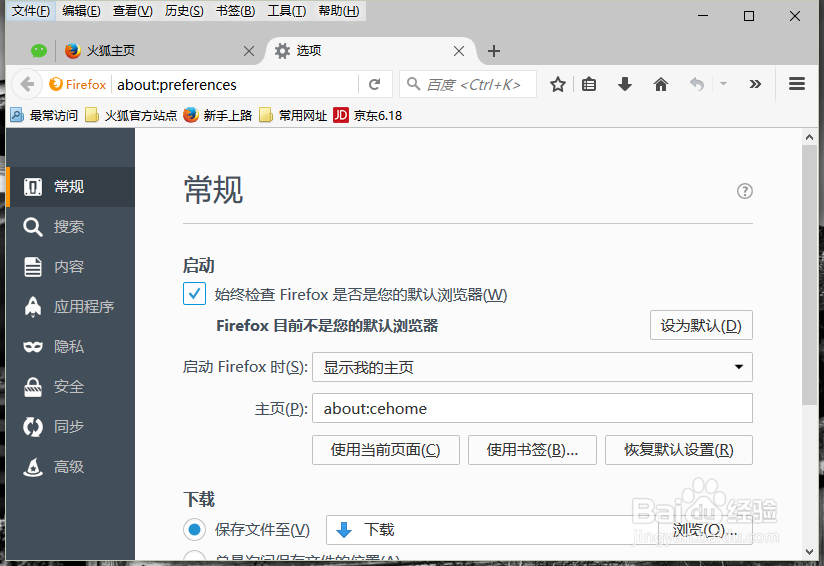Open the 同步 settings panel
Viewport: 824px width, 566px height.
pyautogui.click(x=70, y=427)
